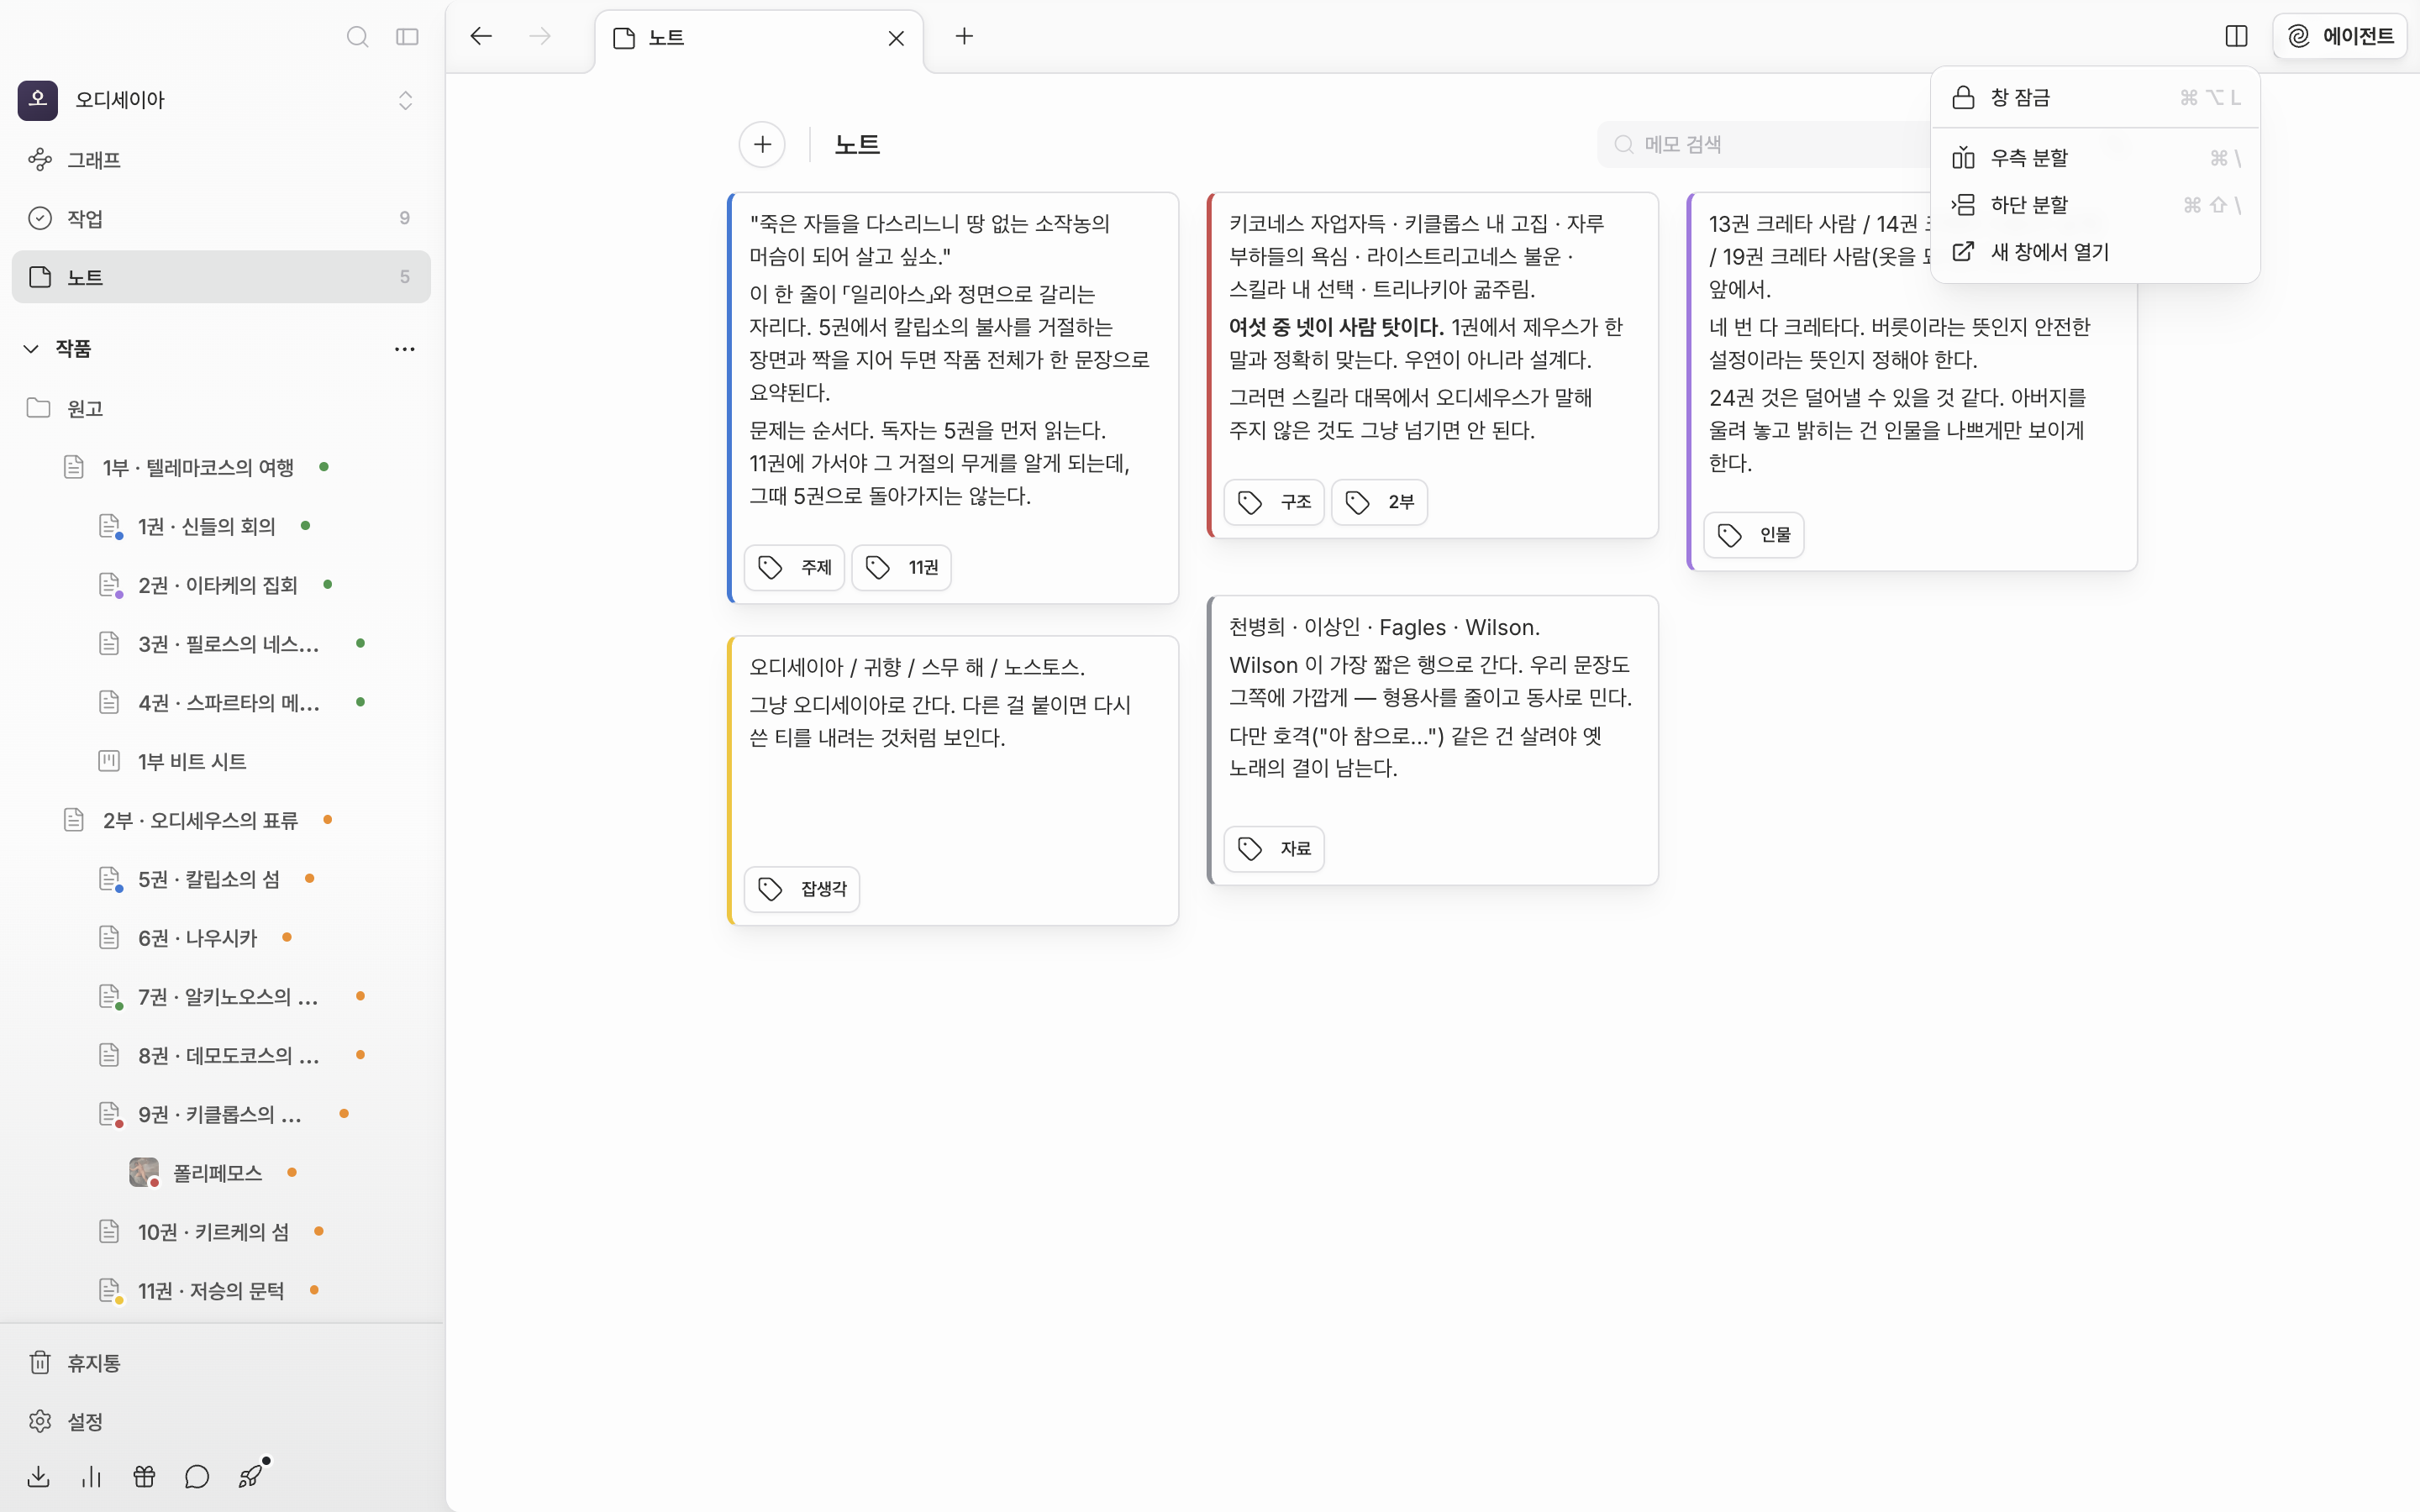
Task: Open 10권 · 키르케의 섬
Action: pos(213,1232)
